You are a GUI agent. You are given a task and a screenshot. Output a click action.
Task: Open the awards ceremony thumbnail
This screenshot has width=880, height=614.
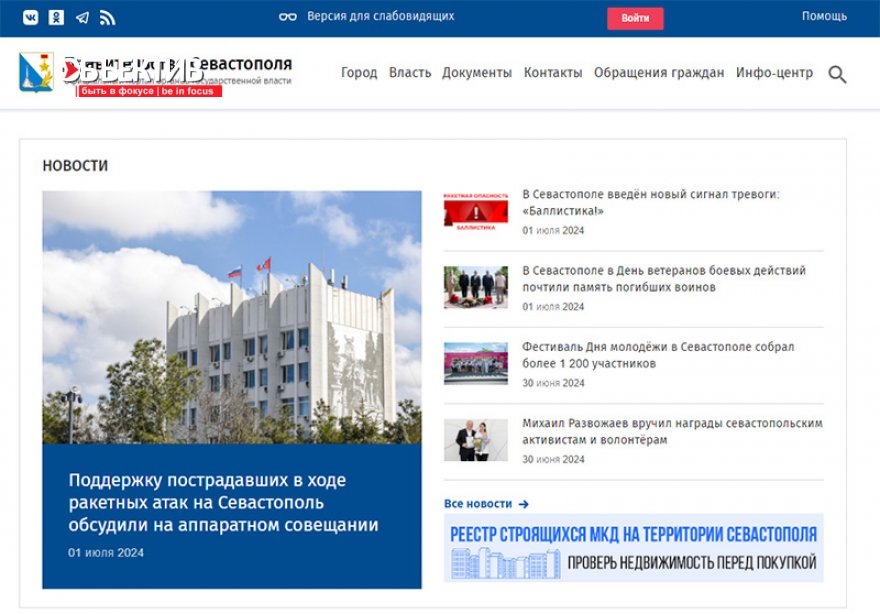click(476, 439)
